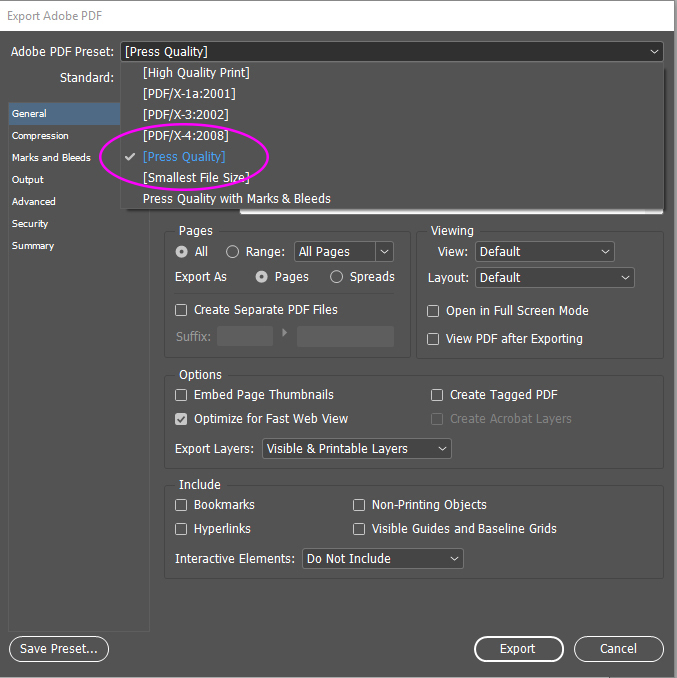Click the All Pages range field

point(335,252)
